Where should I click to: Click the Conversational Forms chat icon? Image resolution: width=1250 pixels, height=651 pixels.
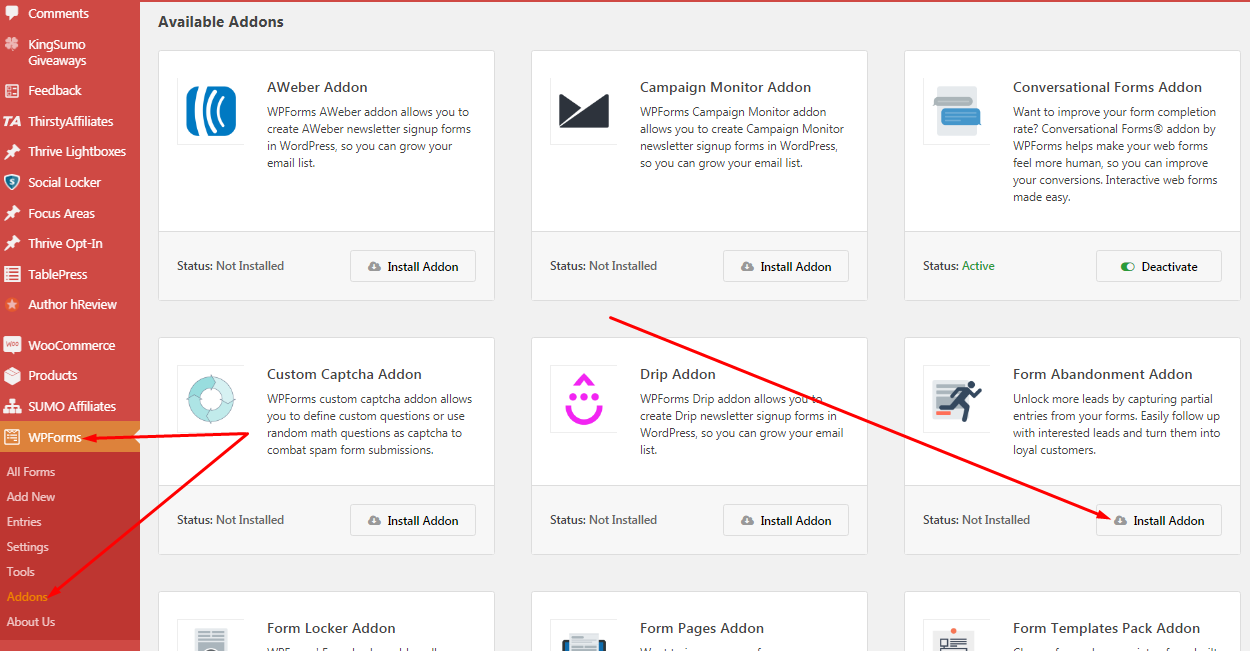[x=957, y=111]
